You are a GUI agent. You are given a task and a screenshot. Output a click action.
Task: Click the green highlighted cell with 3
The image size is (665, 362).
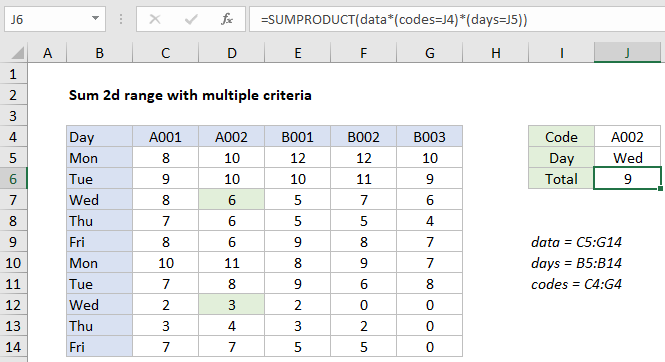pos(232,305)
